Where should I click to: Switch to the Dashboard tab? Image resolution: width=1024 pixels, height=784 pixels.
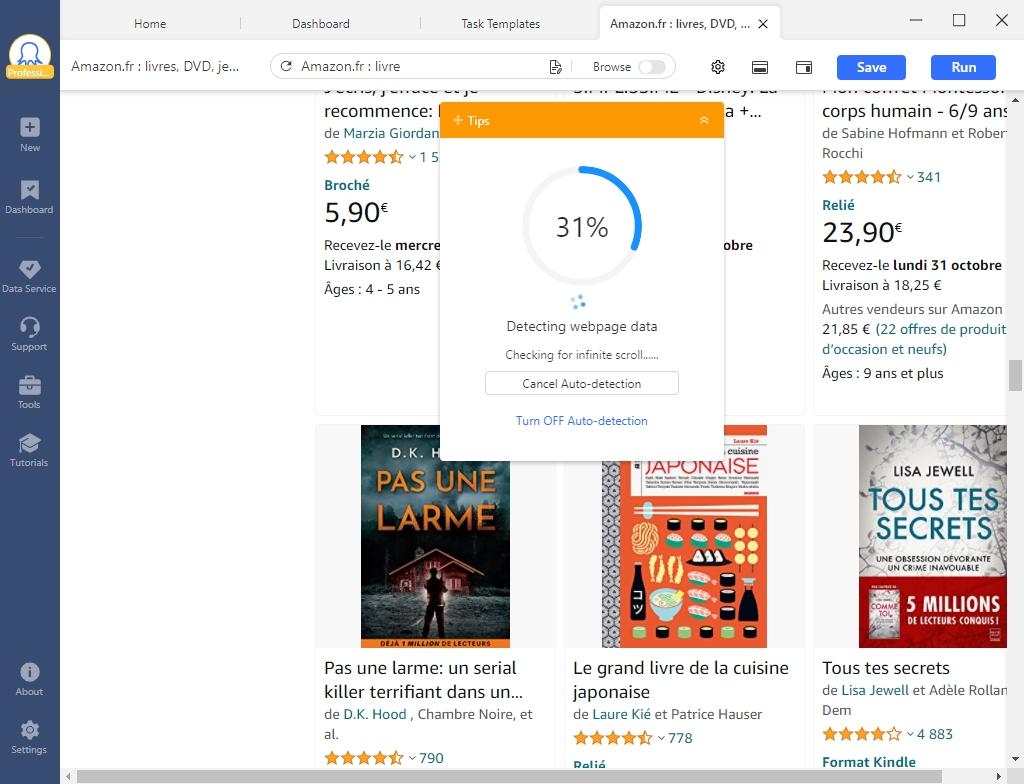click(321, 24)
